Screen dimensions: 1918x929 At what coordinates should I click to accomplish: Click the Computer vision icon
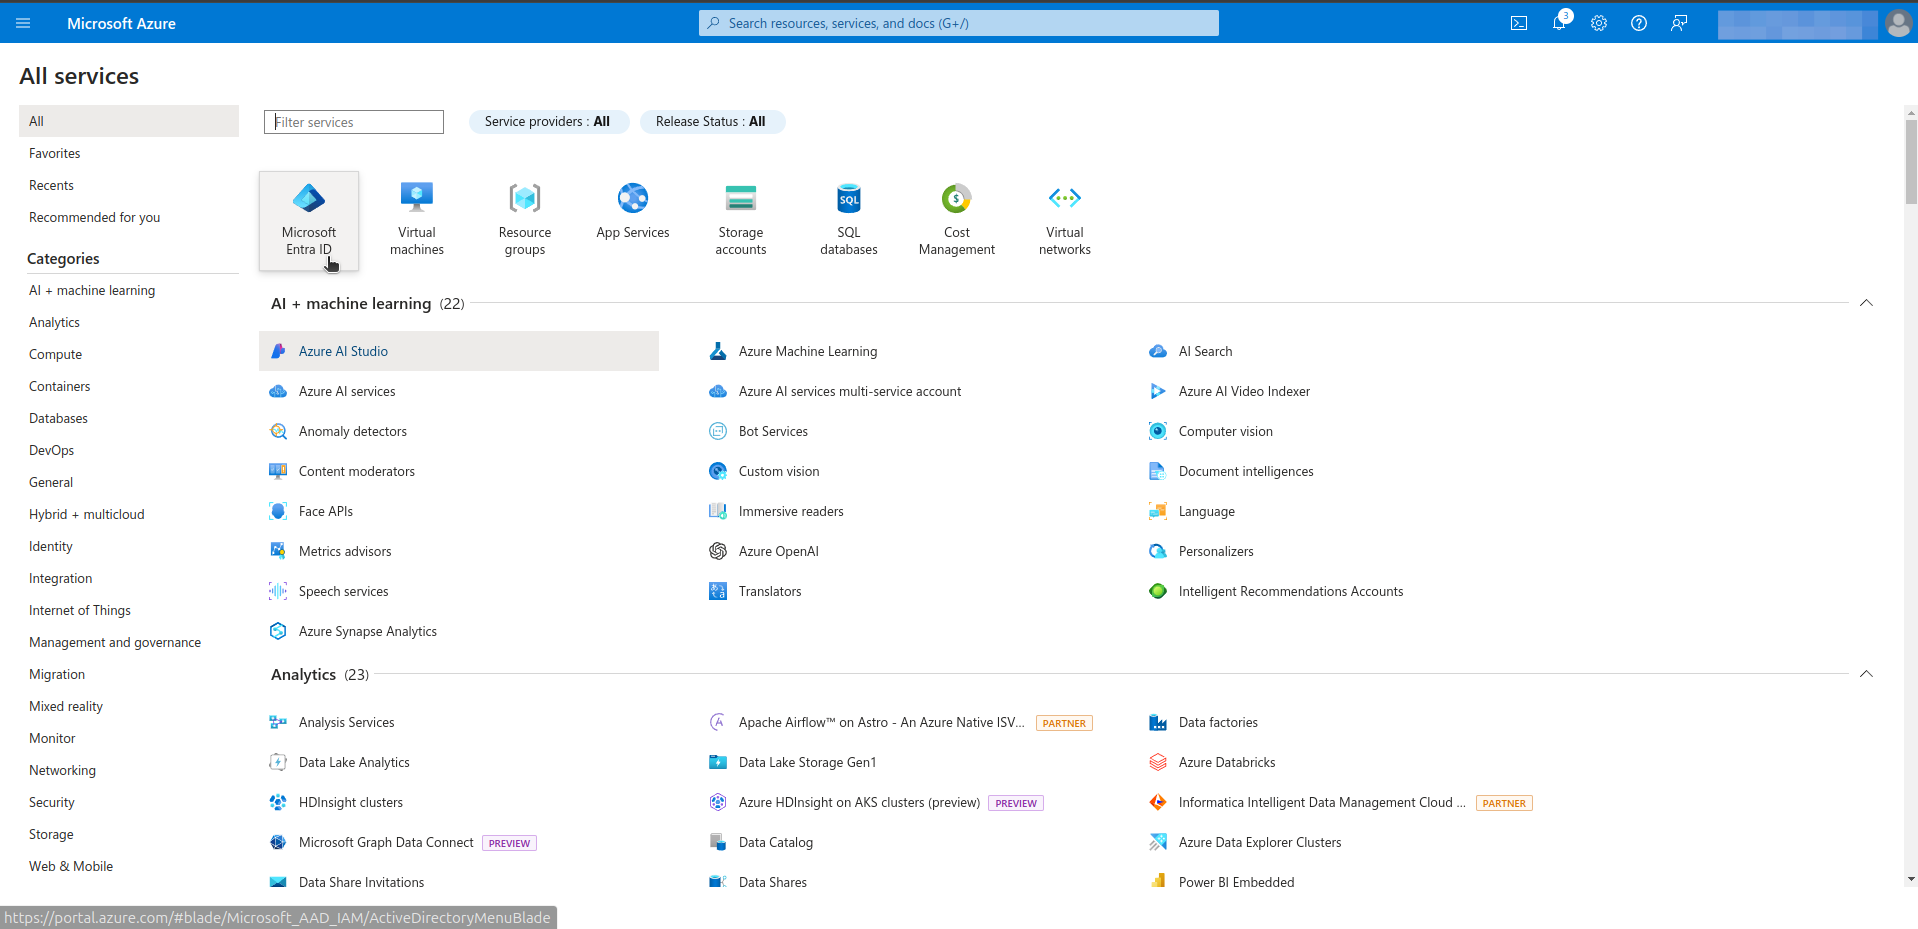pyautogui.click(x=1158, y=431)
